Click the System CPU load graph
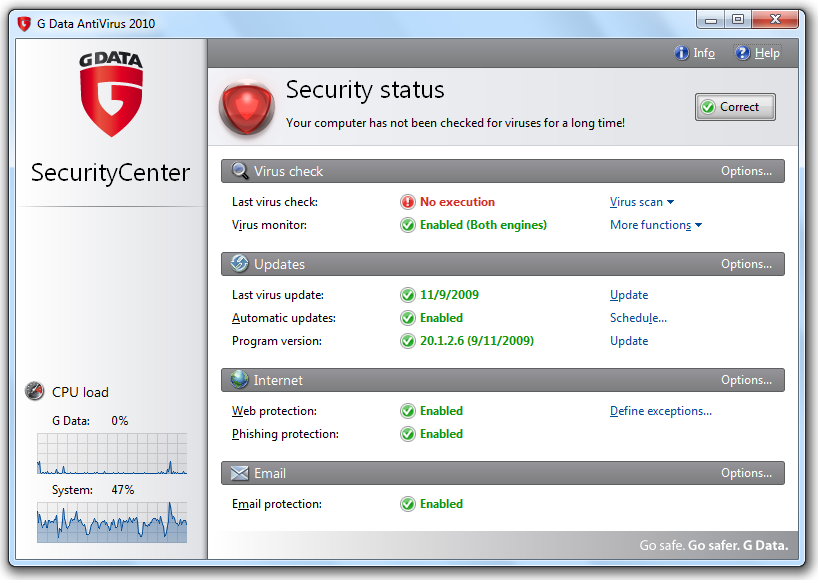This screenshot has width=819, height=583. click(112, 522)
